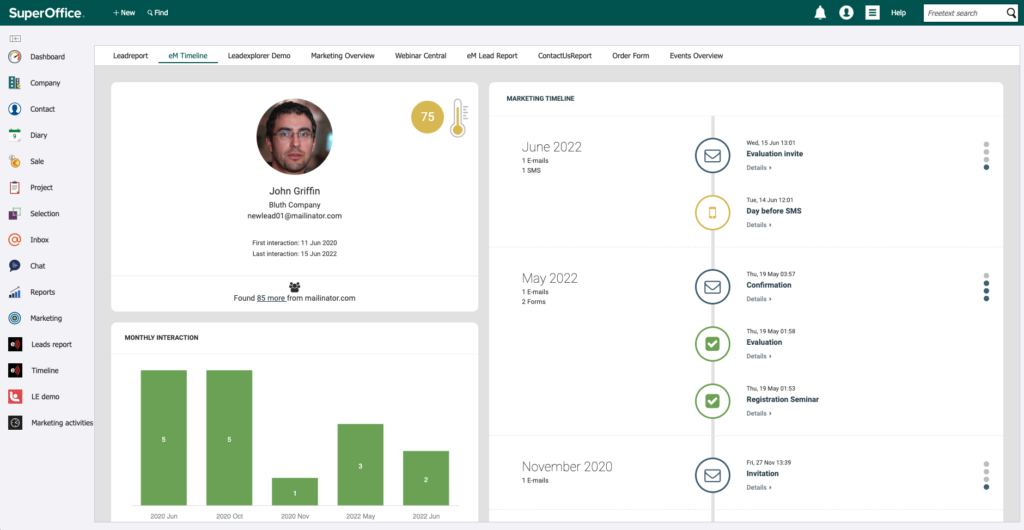Click the 2022 Jun bar in chart
The image size is (1024, 530).
(426, 478)
